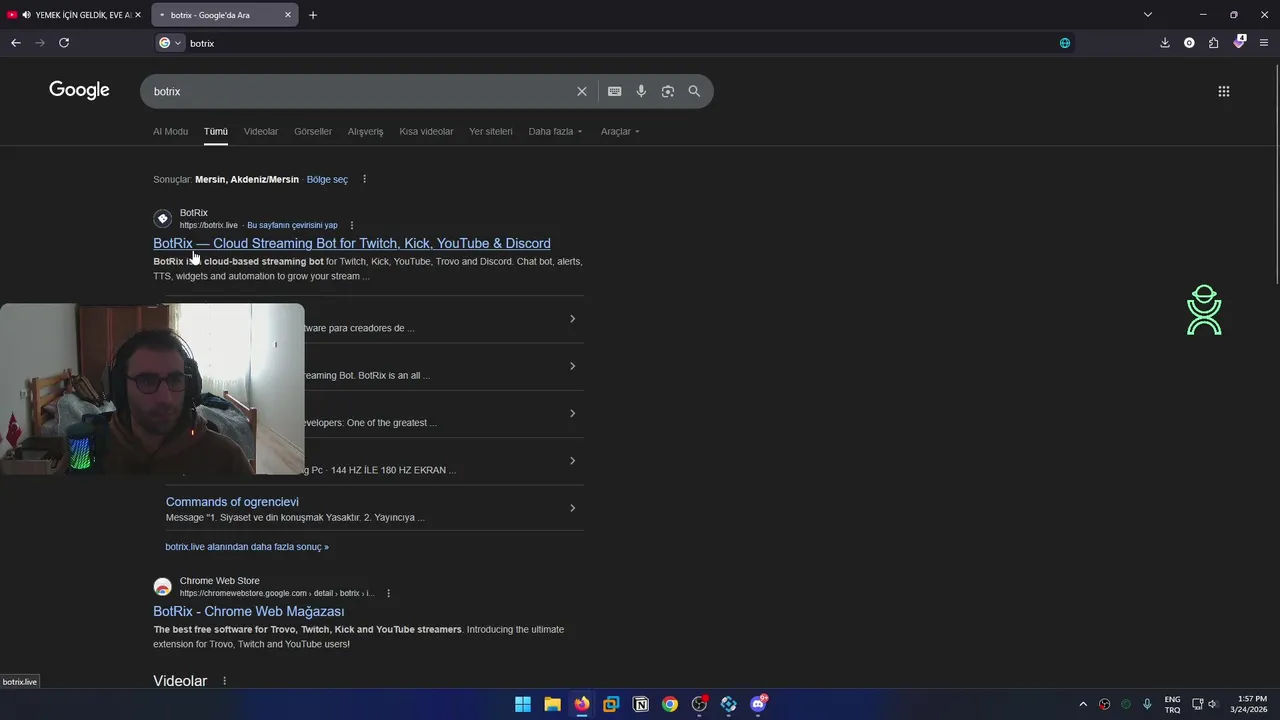
Task: Open the Firefox extensions puzzle icon
Action: click(x=1214, y=43)
